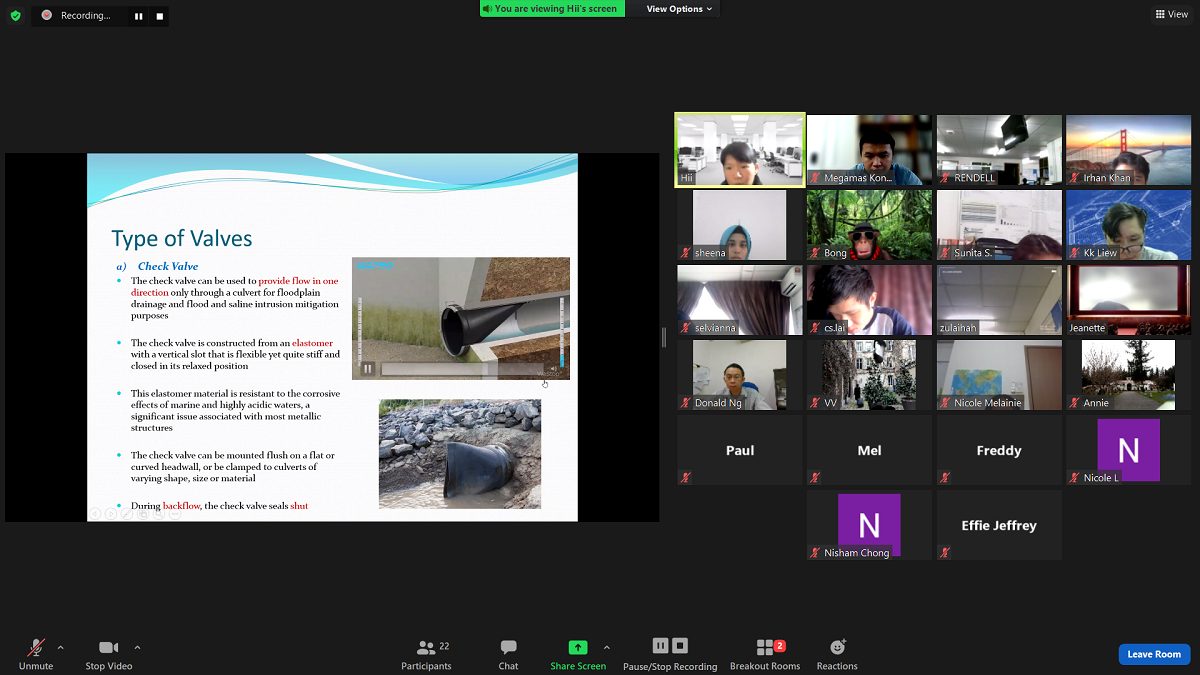1200x675 pixels.
Task: Select VV's video thumbnail
Action: [869, 375]
